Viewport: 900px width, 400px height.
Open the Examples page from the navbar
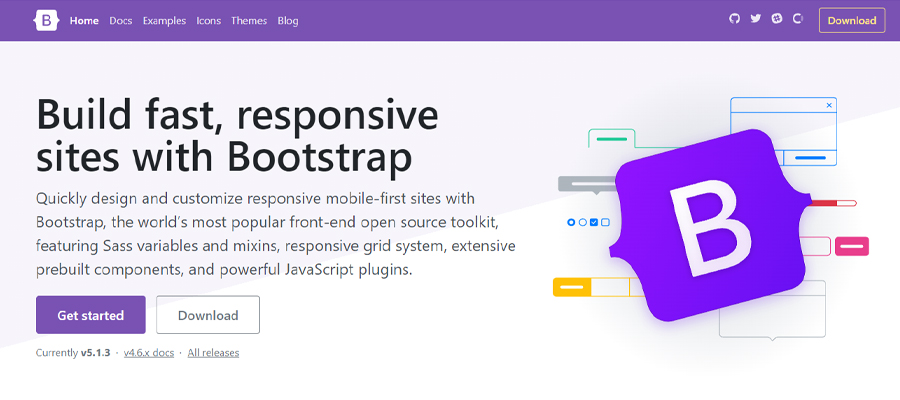(164, 20)
